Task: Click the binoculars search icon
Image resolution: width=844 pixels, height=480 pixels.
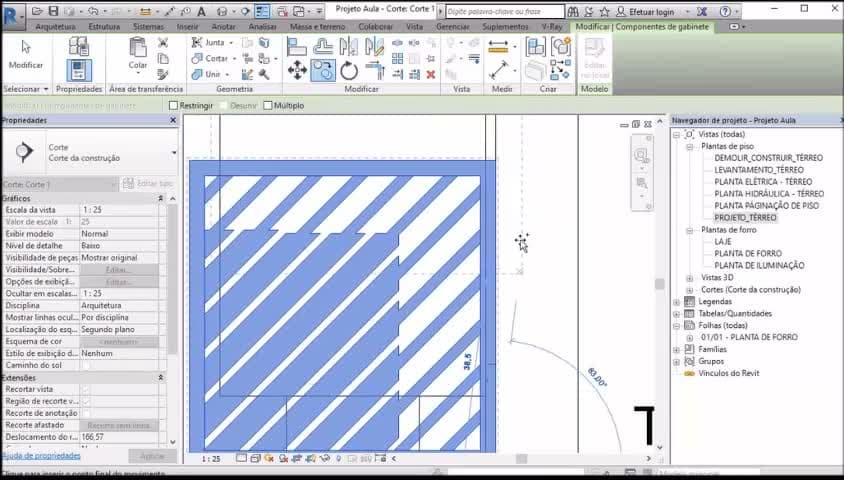Action: [573, 11]
